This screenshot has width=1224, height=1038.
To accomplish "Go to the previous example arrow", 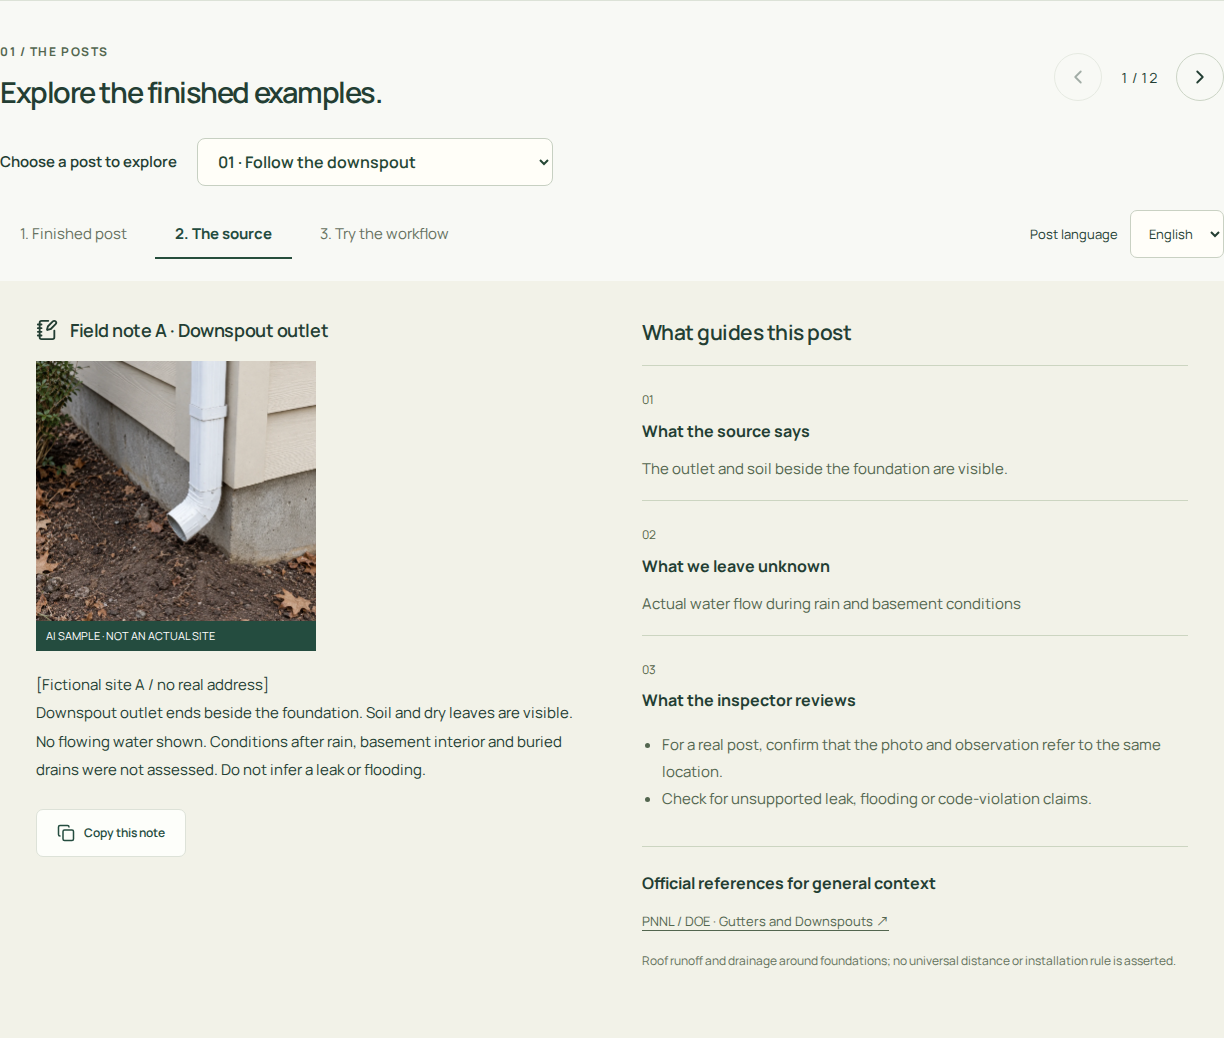I will tap(1078, 77).
